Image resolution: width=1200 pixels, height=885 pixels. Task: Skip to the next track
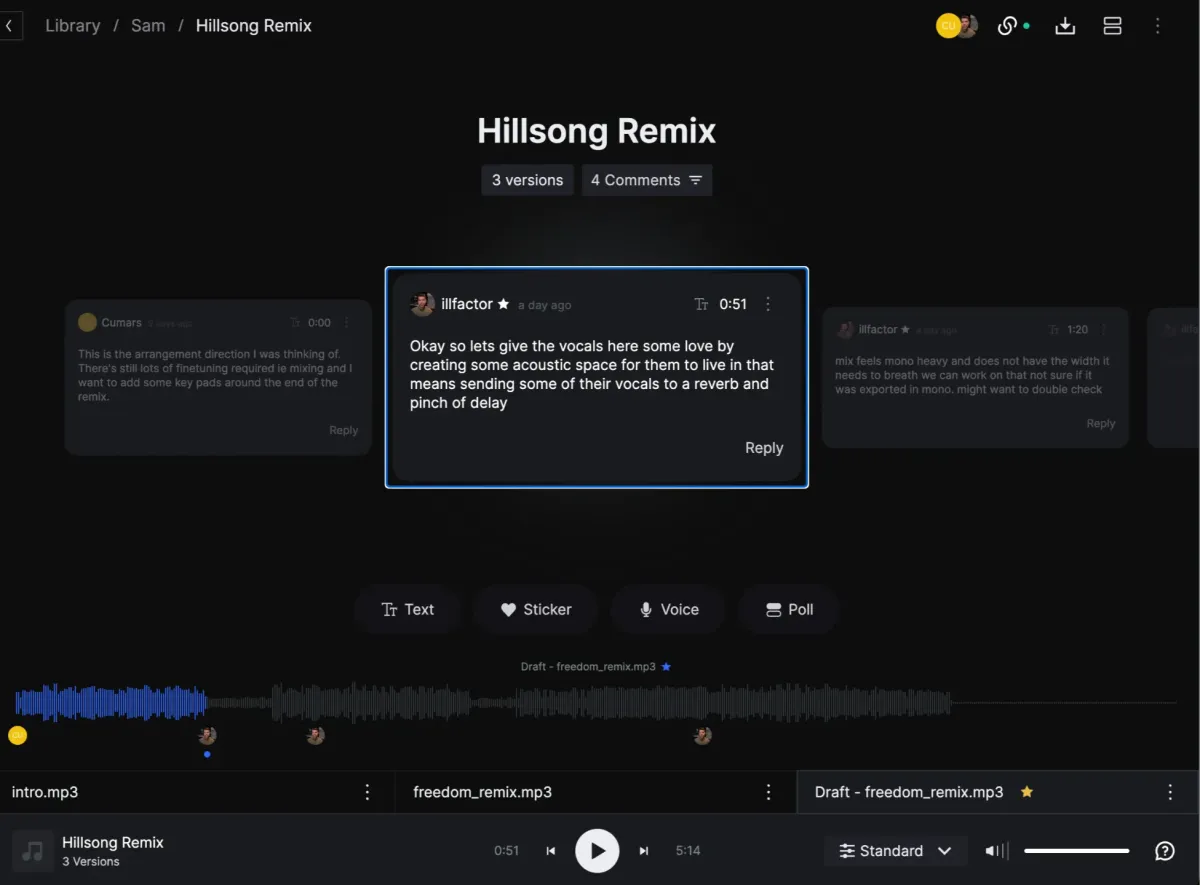coord(644,851)
